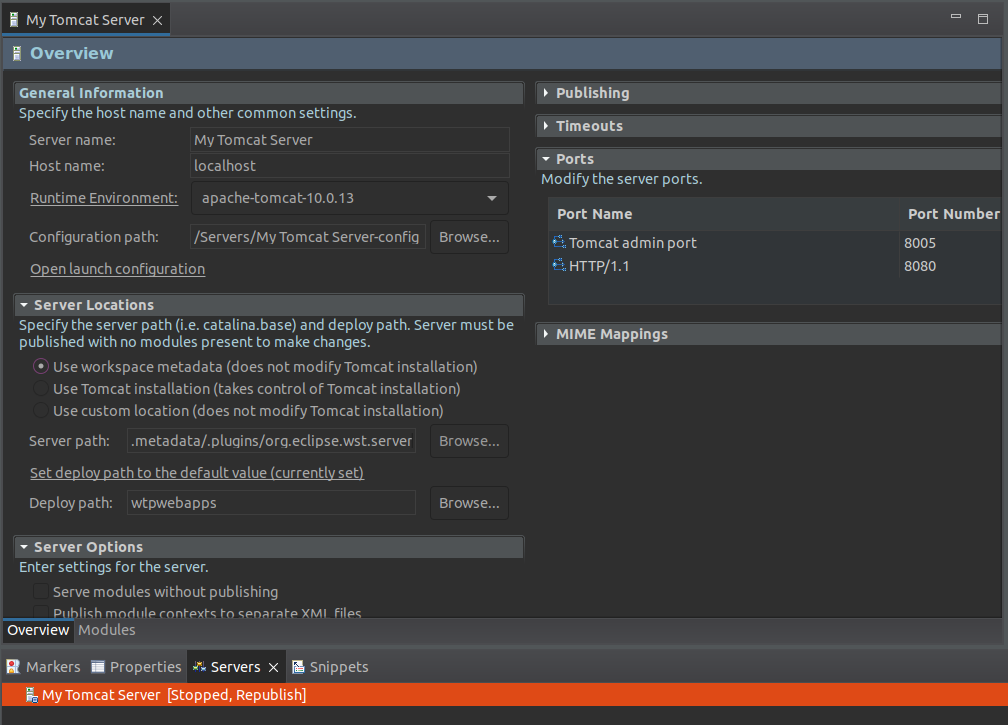Click the Host name input field
Image resolution: width=1008 pixels, height=725 pixels.
tap(349, 166)
